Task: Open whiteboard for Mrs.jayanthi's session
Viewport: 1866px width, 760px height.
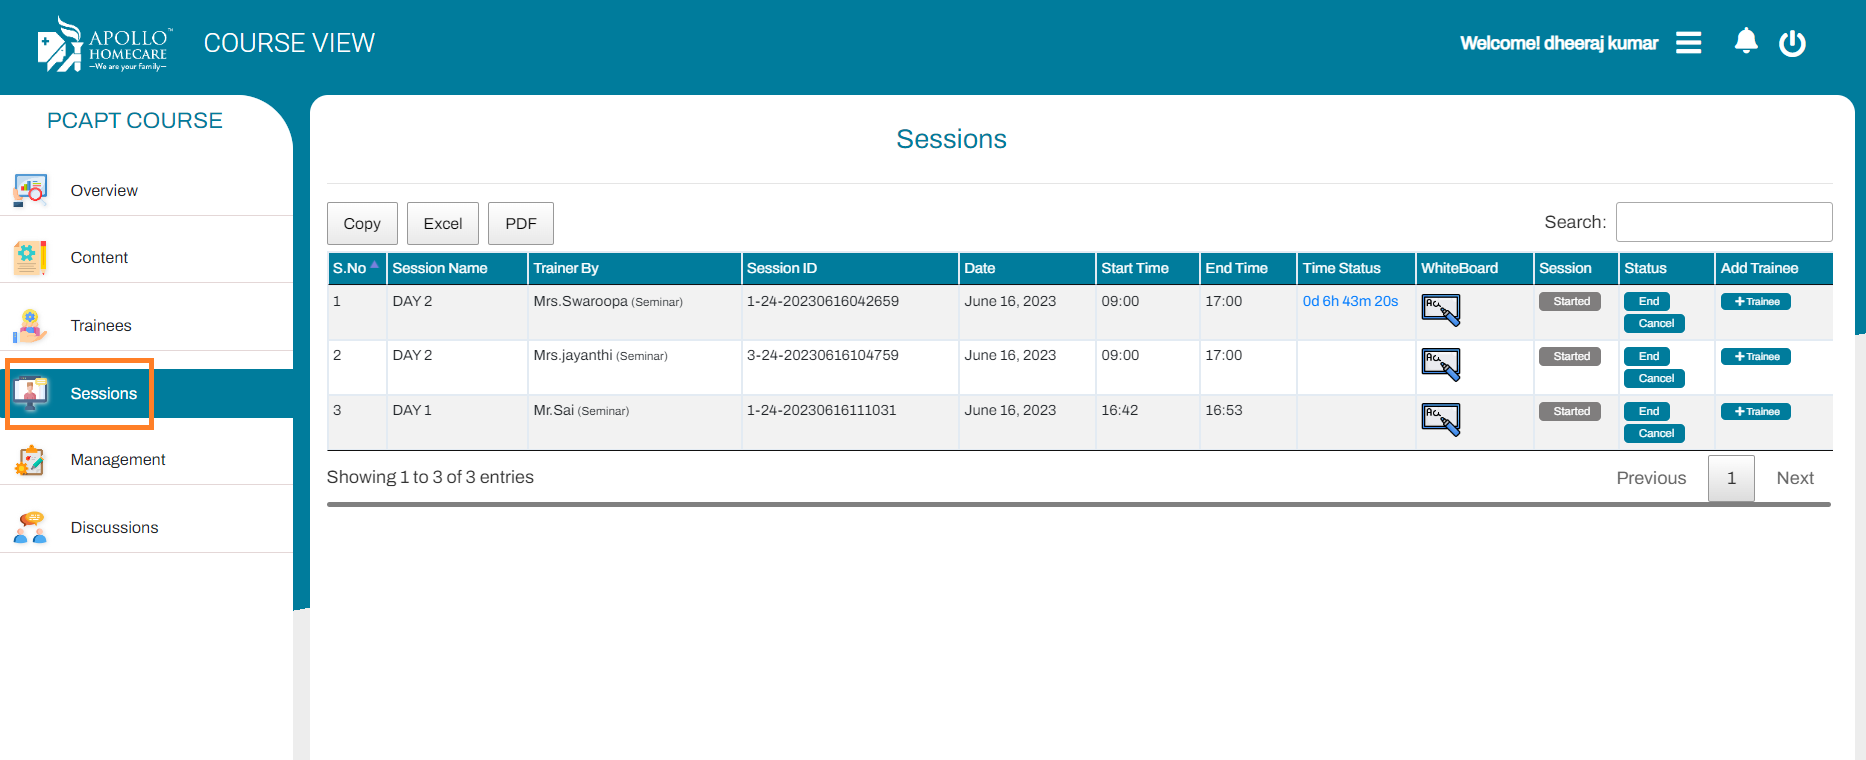Action: click(1440, 365)
